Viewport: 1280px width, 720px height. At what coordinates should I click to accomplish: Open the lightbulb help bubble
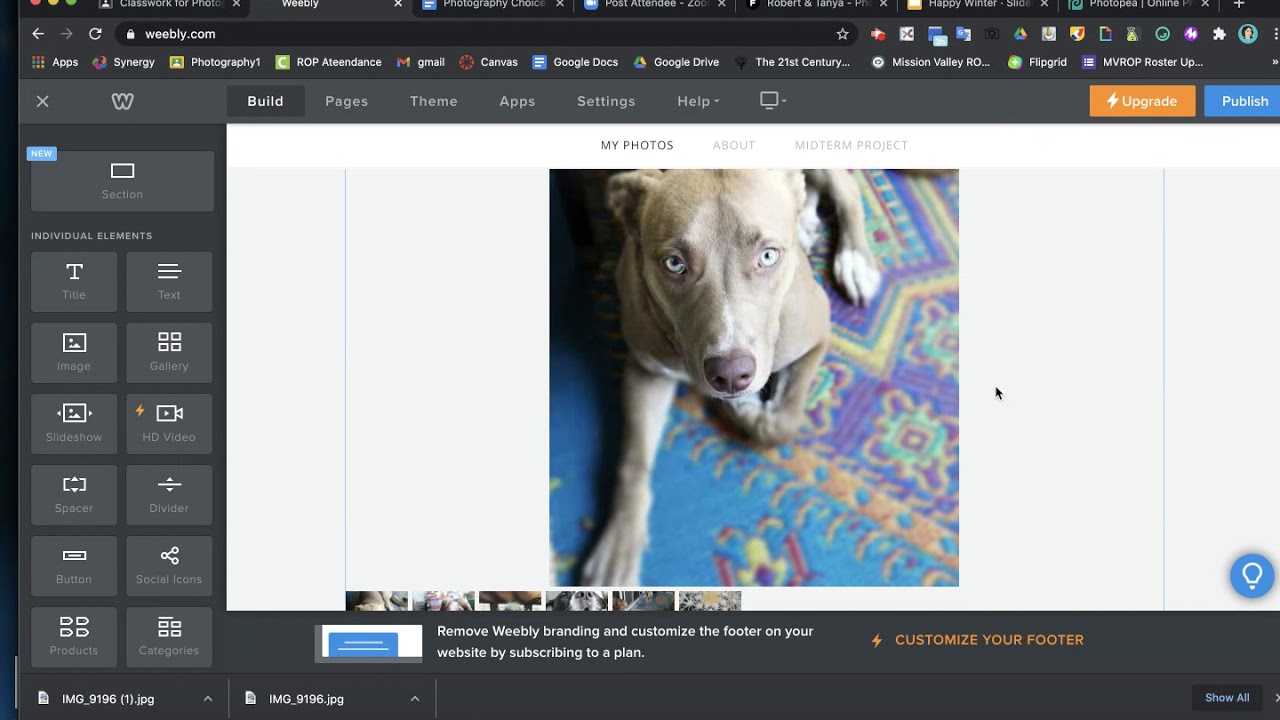pos(1252,575)
